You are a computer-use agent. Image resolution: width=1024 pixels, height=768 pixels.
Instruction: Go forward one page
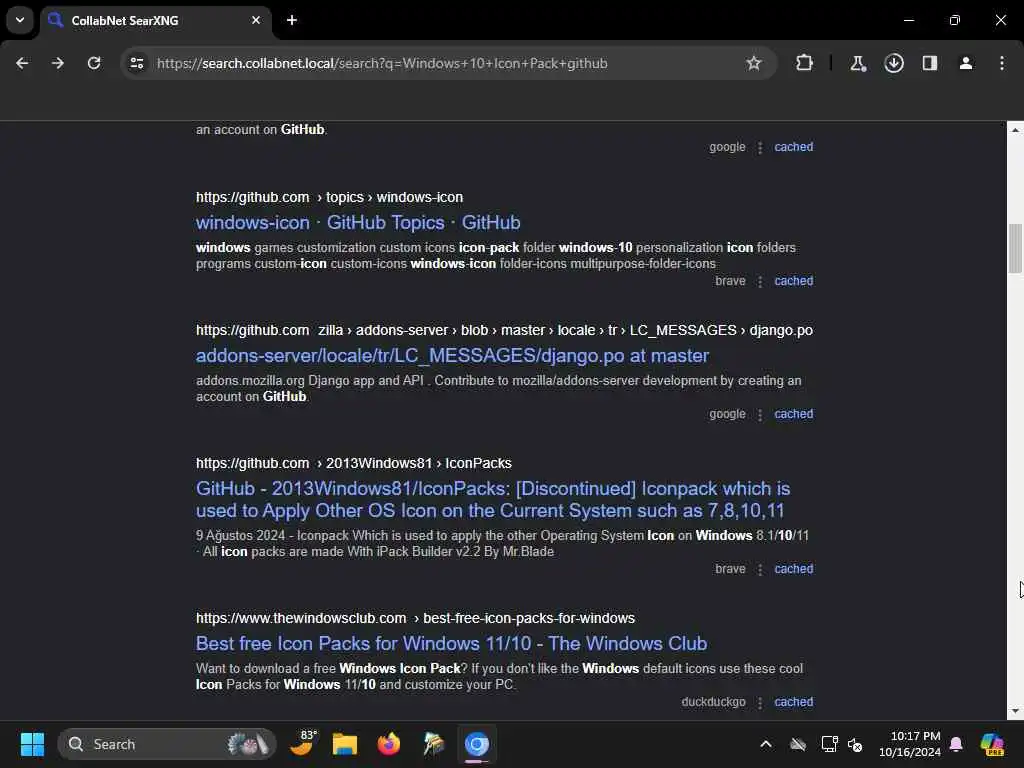[58, 63]
